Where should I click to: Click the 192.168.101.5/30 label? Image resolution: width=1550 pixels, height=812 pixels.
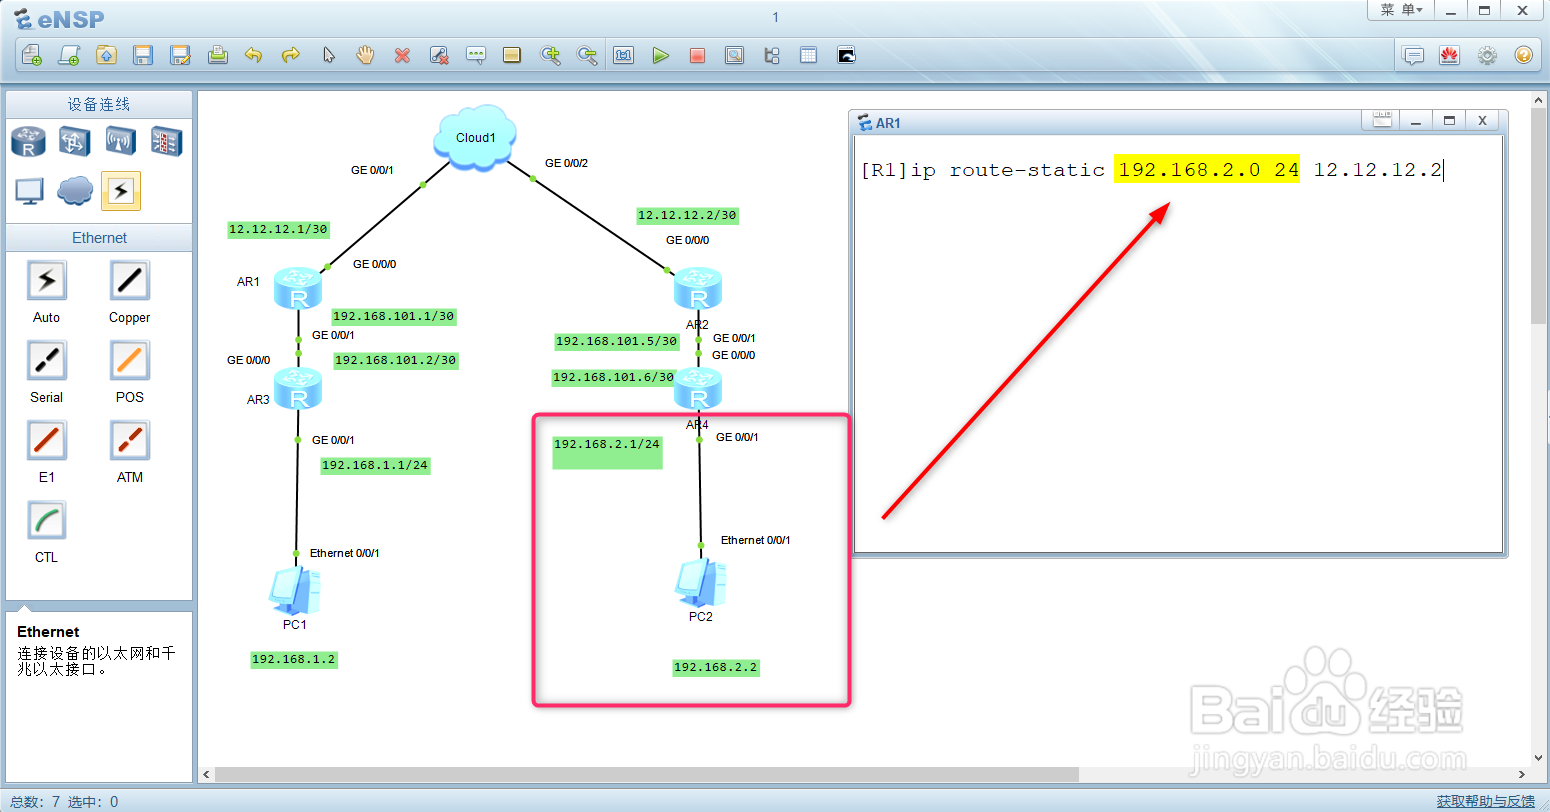pyautogui.click(x=616, y=341)
